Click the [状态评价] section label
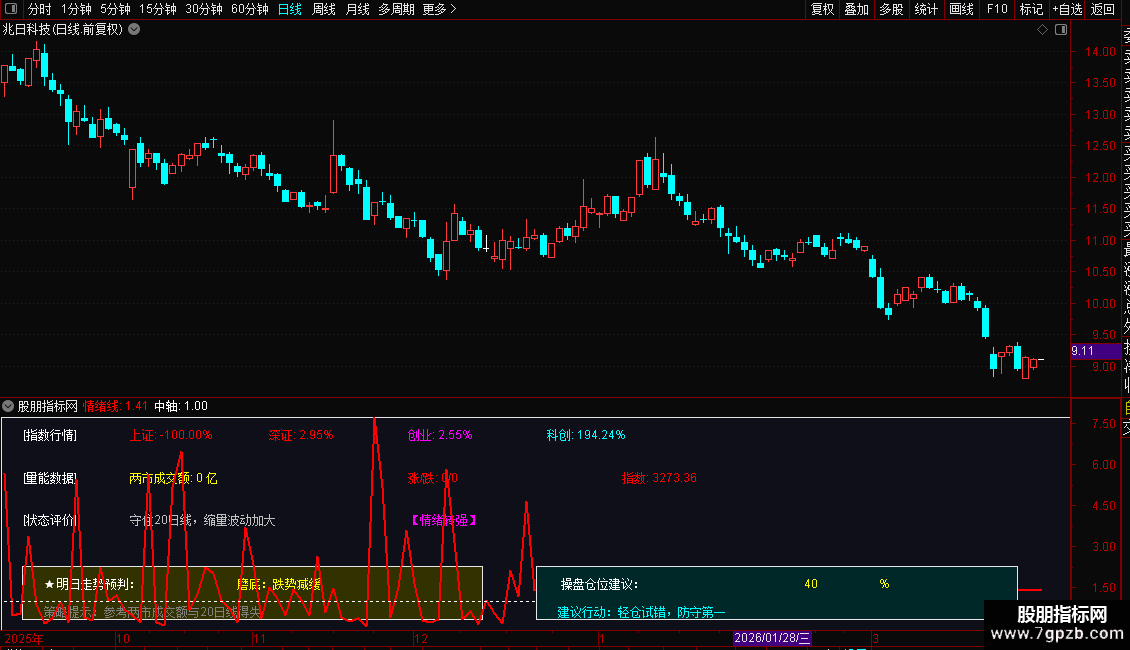Viewport: 1130px width, 650px height. (x=50, y=520)
